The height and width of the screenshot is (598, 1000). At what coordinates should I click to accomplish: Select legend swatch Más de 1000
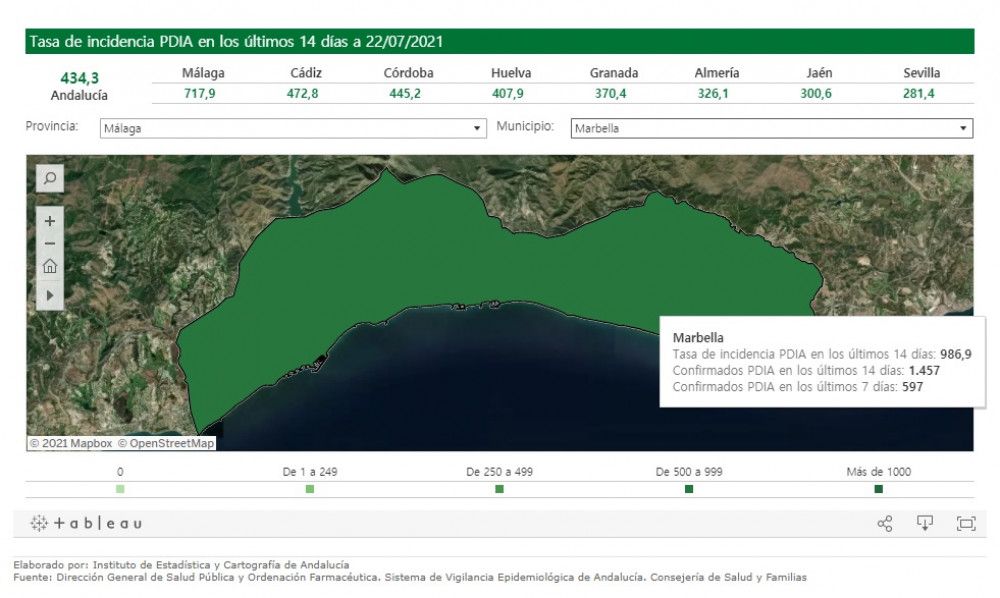click(878, 489)
